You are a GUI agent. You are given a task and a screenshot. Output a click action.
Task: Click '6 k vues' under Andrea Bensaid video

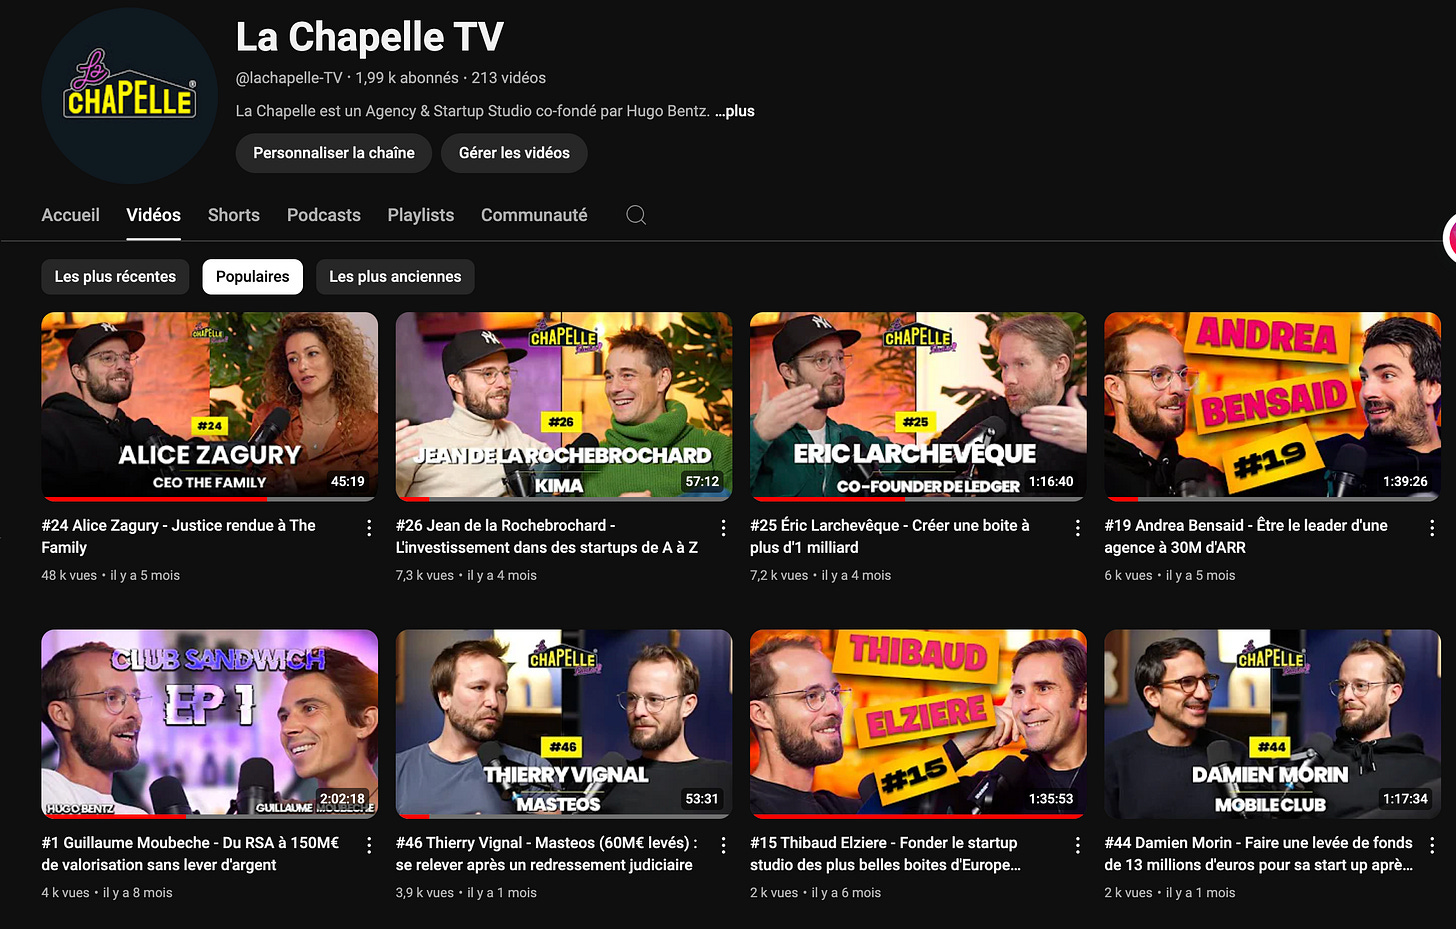click(x=1128, y=575)
